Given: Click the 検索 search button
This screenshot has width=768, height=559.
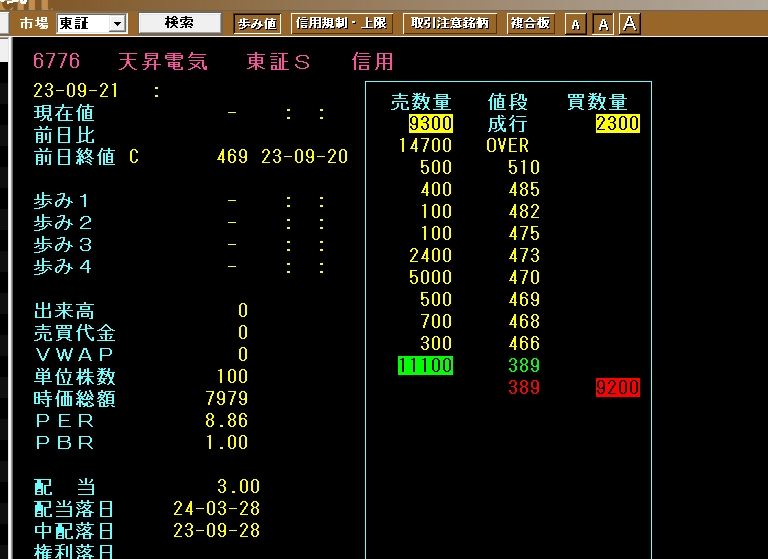Looking at the screenshot, I should (179, 23).
